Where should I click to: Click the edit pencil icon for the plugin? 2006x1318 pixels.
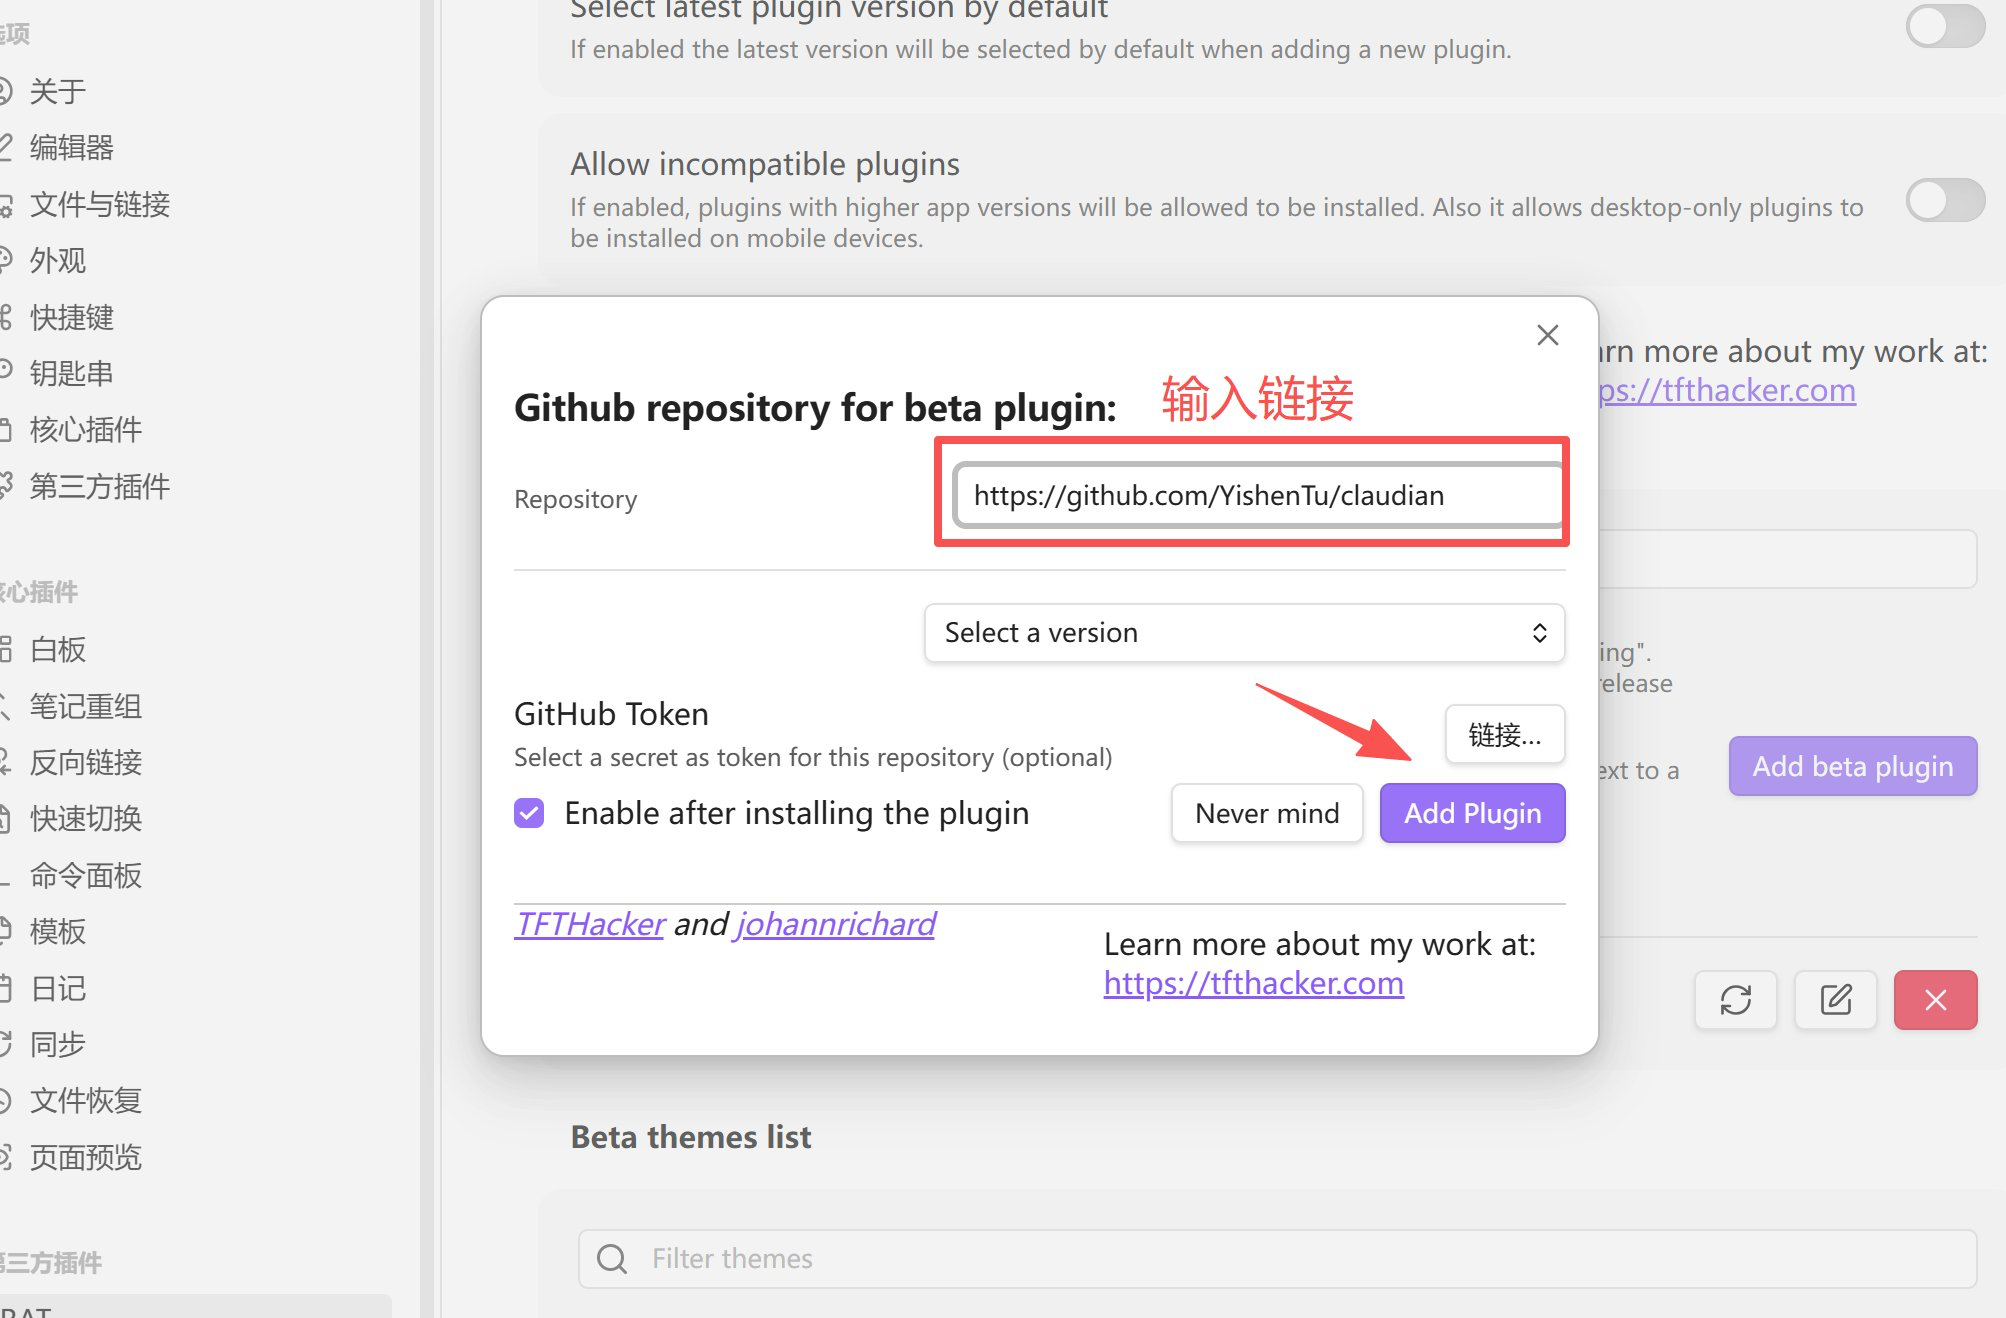pos(1835,999)
